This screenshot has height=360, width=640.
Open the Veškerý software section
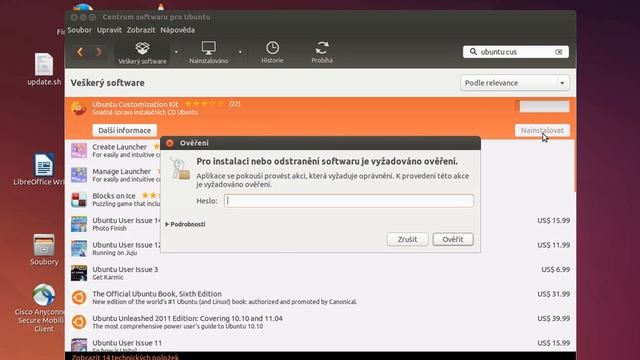tap(142, 53)
